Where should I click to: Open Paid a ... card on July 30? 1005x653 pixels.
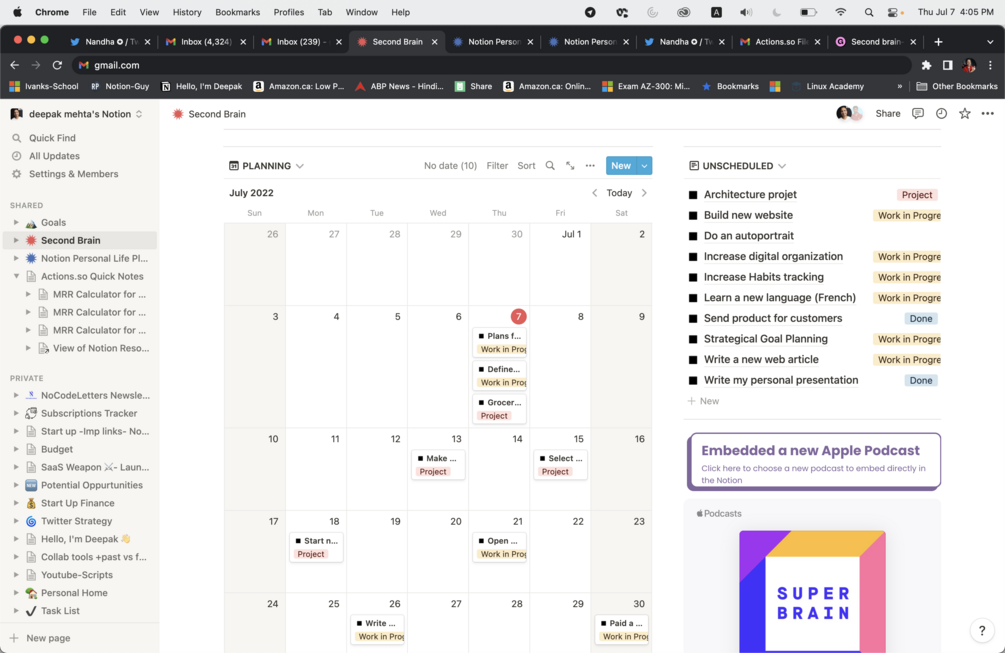click(x=621, y=629)
